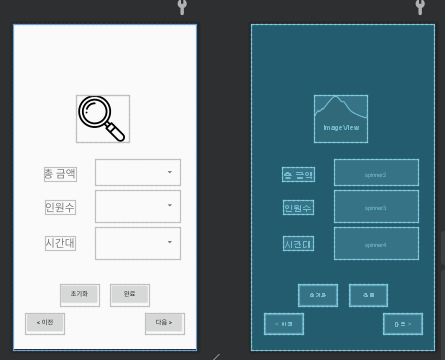Select the 인원수 label in design view

pos(60,207)
